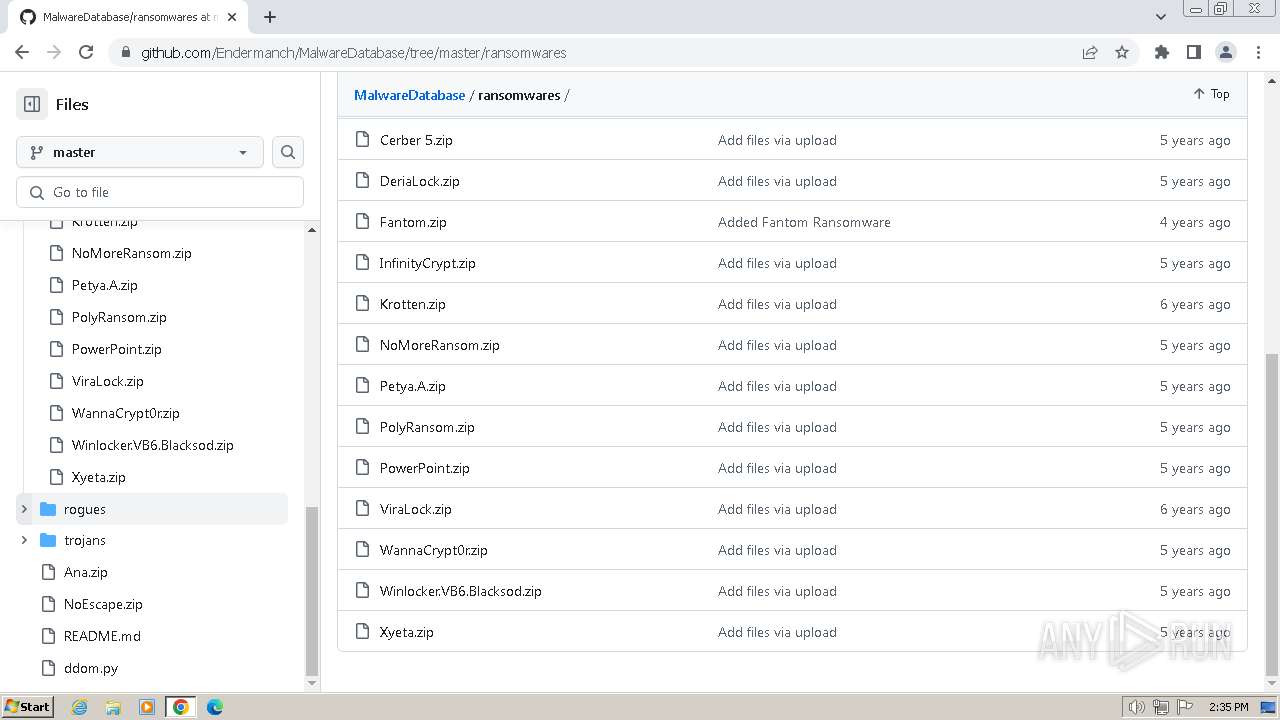Click file icon beside DeriaLock.zip row
This screenshot has width=1280, height=720.
362,181
